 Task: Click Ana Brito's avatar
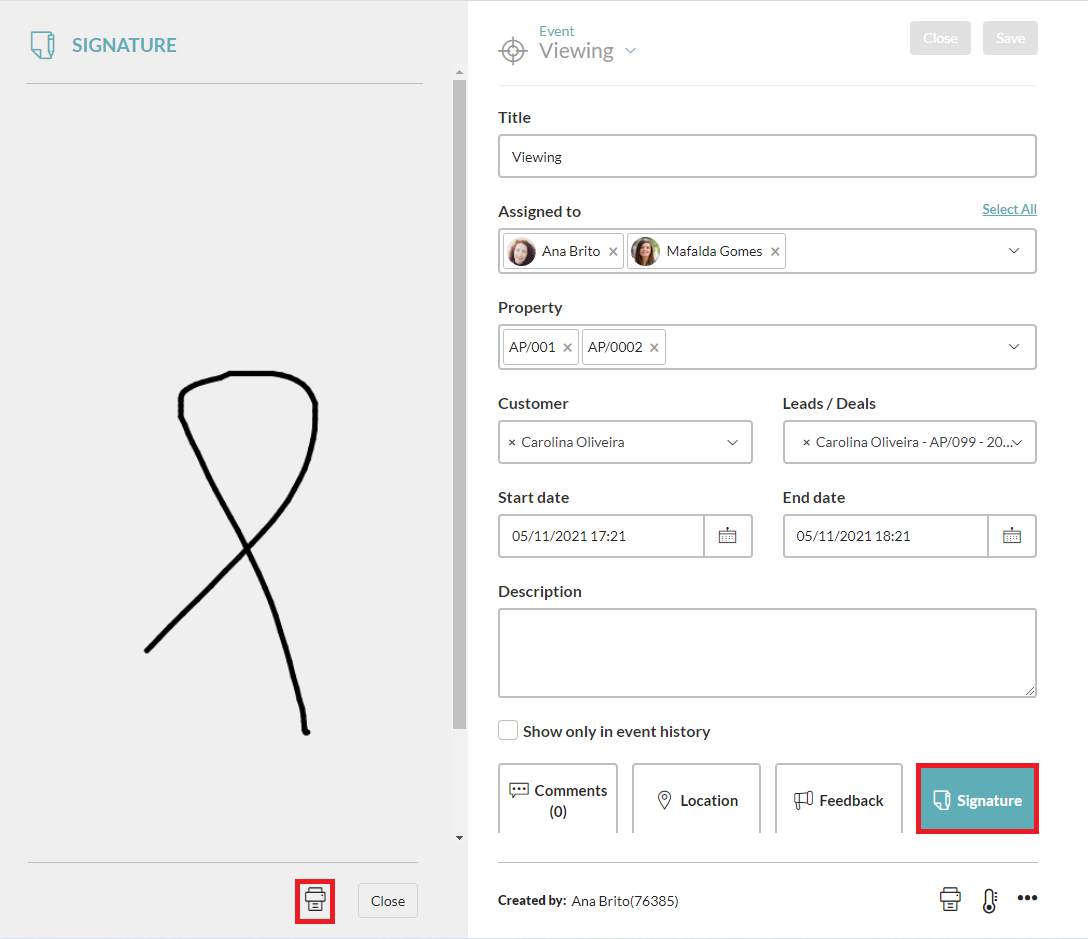coord(521,251)
